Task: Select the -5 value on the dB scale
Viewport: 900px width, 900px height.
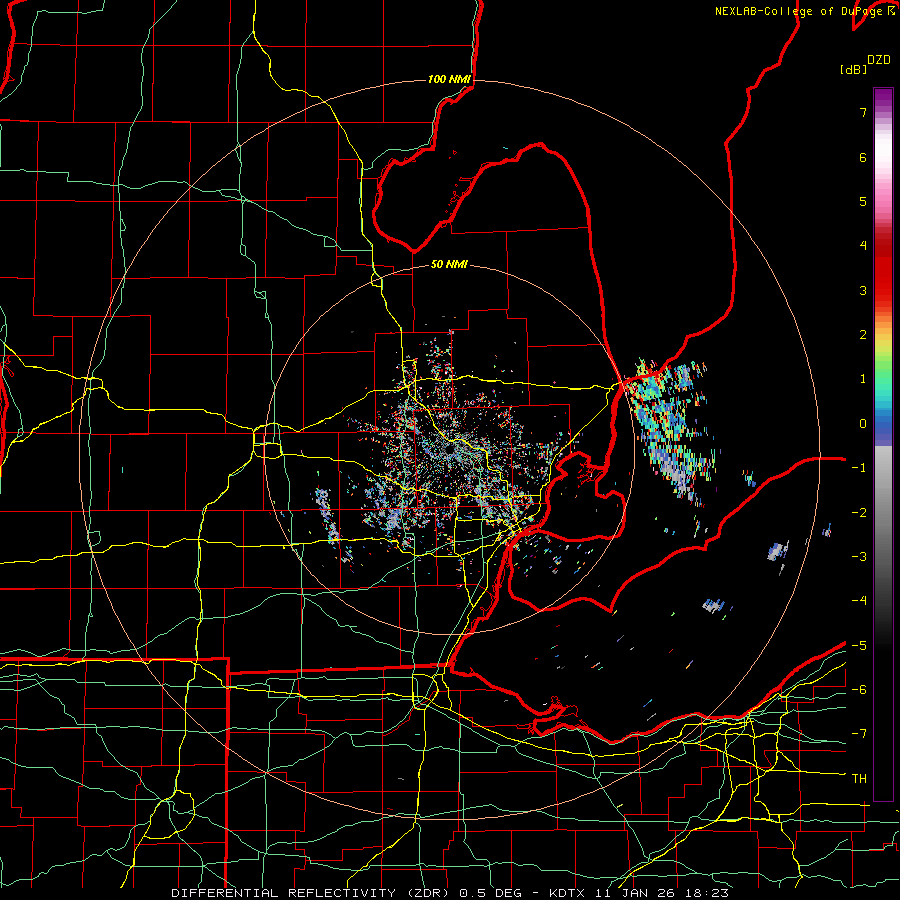Action: pos(859,646)
